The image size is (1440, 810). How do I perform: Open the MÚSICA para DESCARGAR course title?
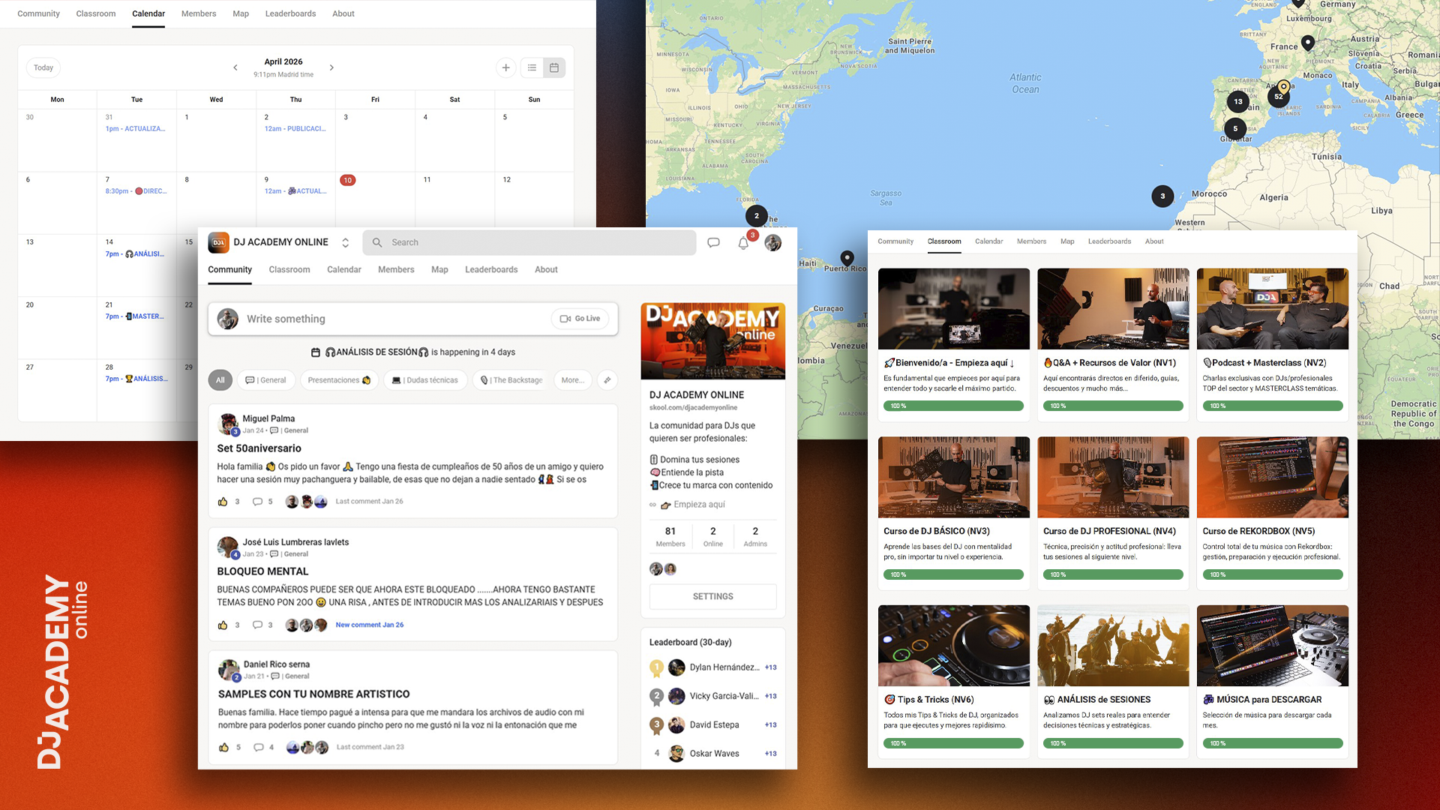(x=1261, y=700)
